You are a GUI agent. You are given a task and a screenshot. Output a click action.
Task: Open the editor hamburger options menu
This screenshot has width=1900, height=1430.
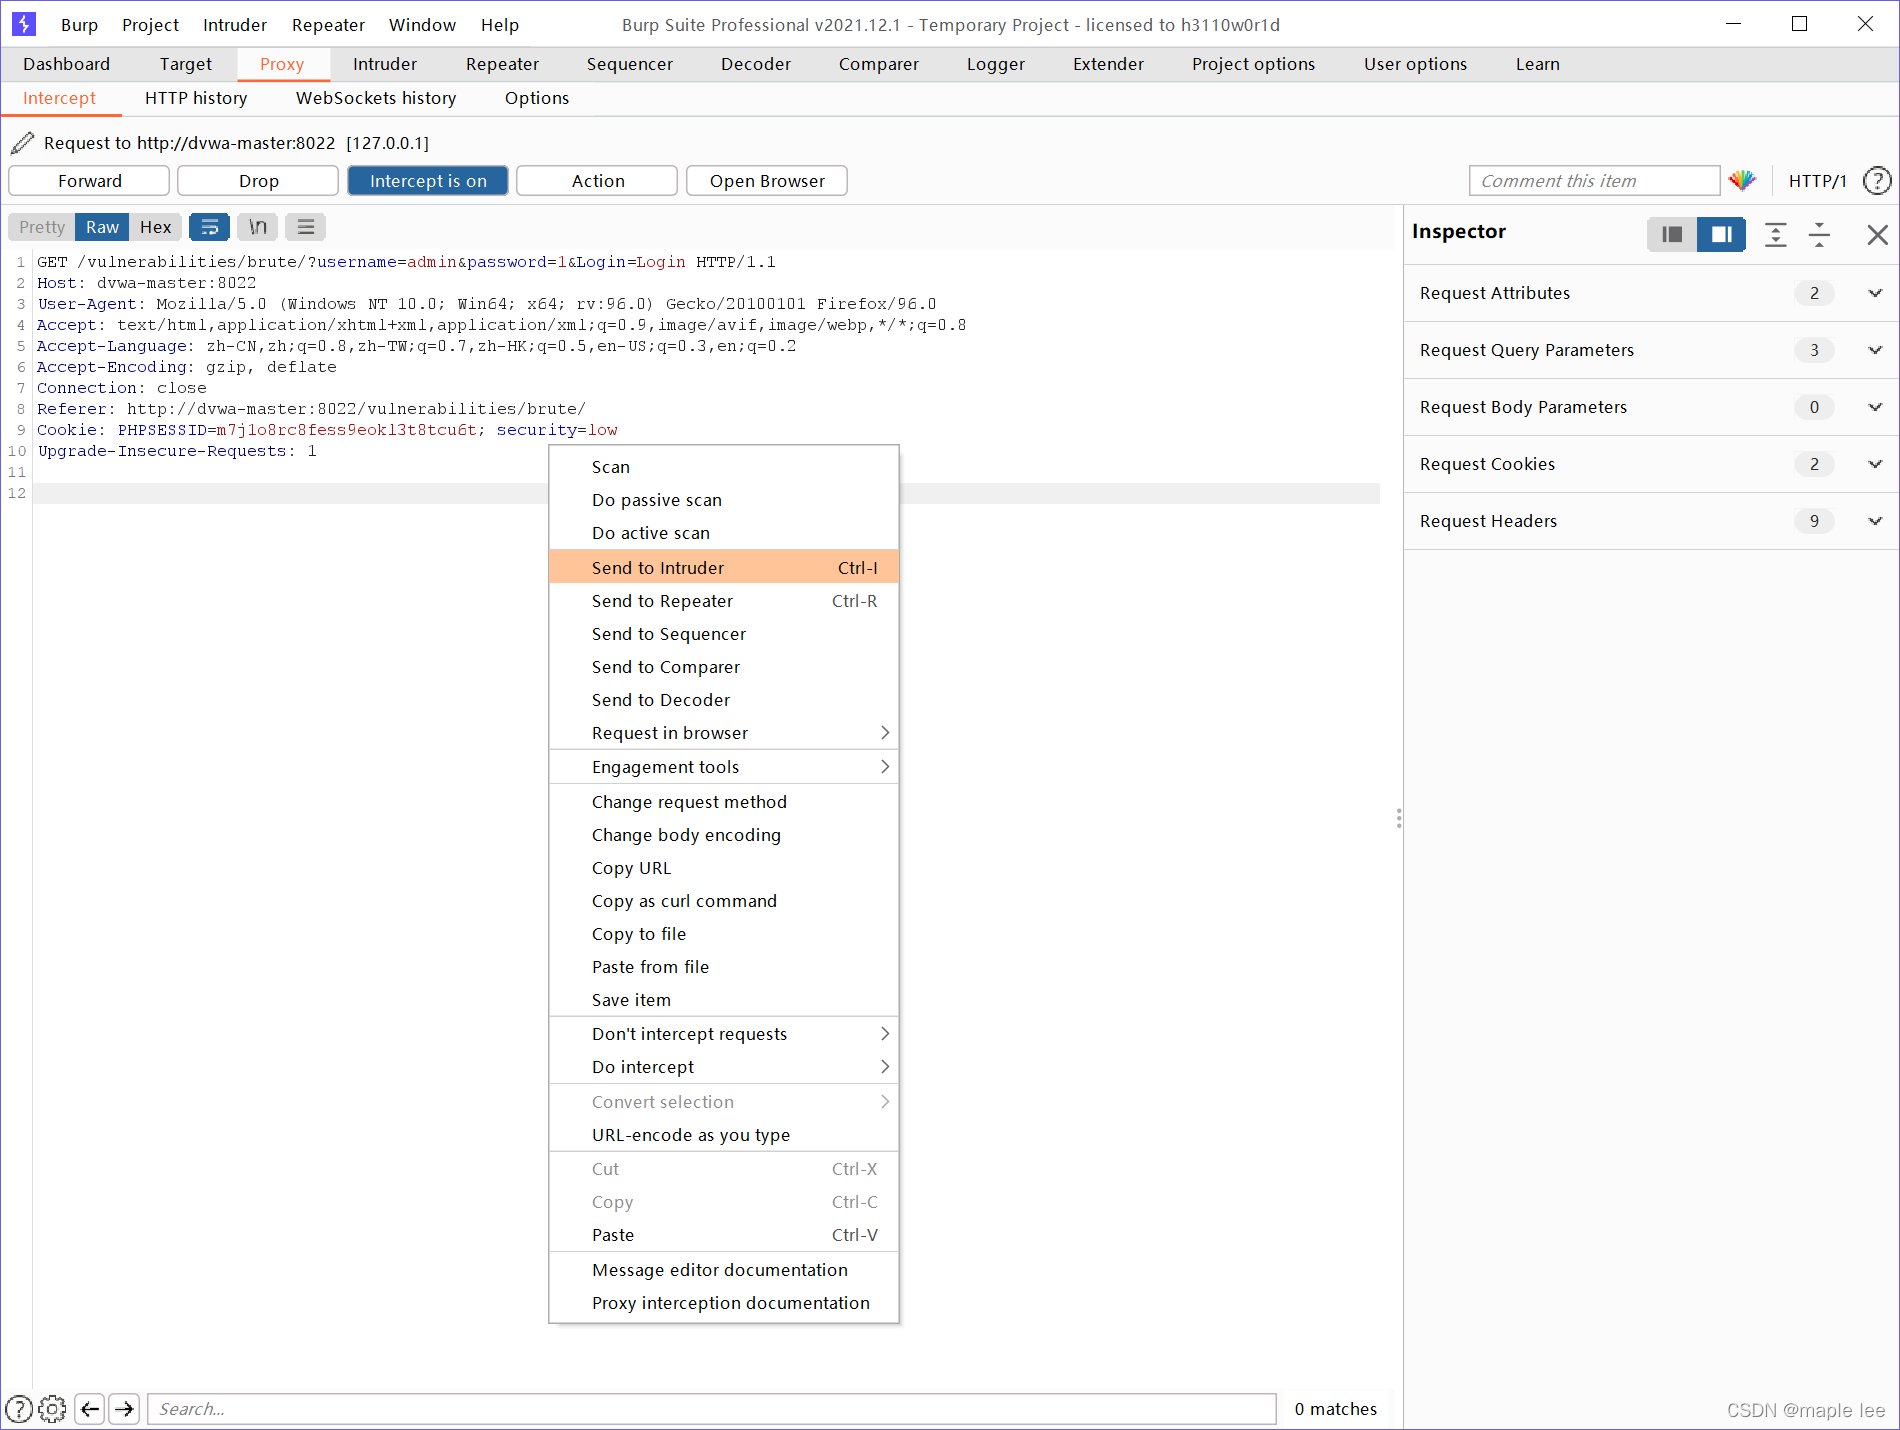[306, 227]
